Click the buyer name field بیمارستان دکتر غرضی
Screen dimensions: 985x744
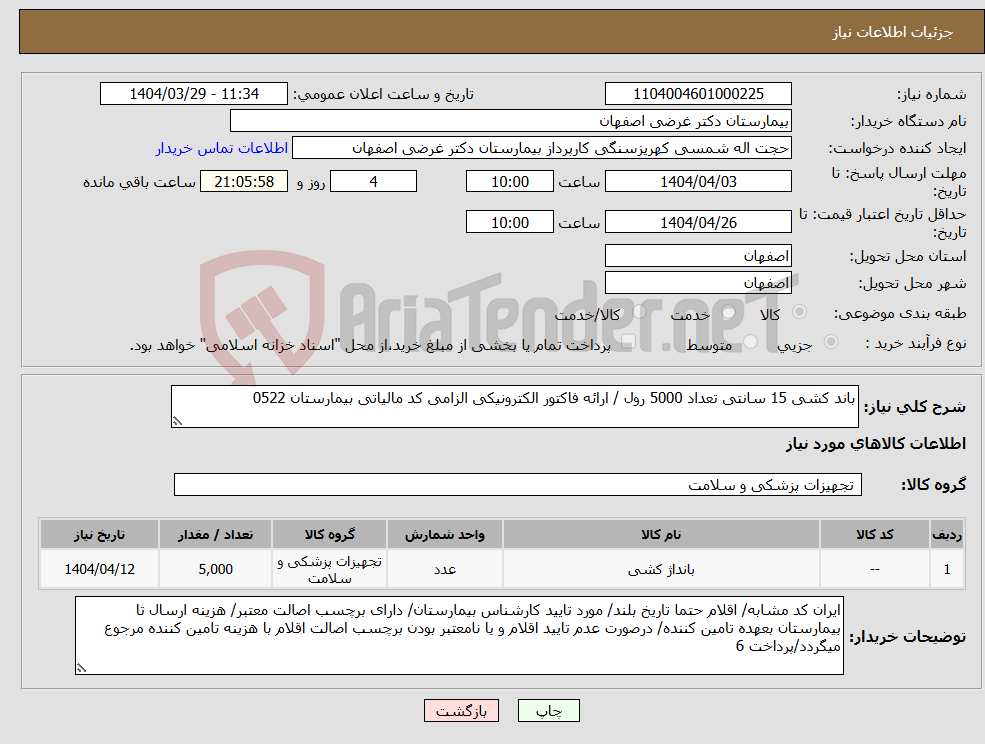pyautogui.click(x=511, y=121)
